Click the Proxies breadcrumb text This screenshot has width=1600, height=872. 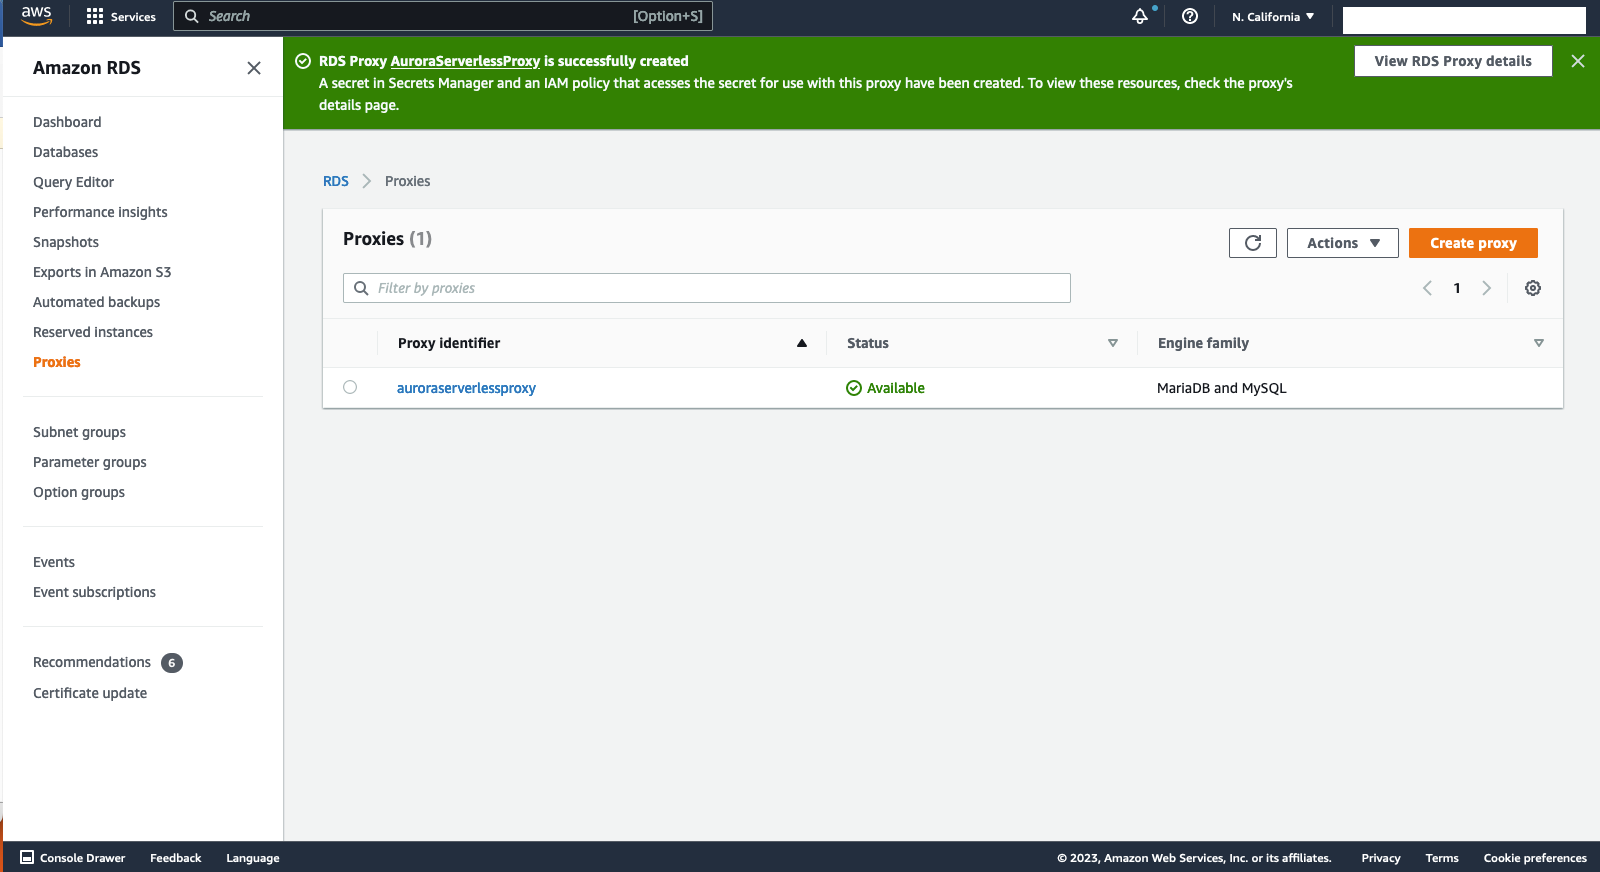[x=408, y=181]
